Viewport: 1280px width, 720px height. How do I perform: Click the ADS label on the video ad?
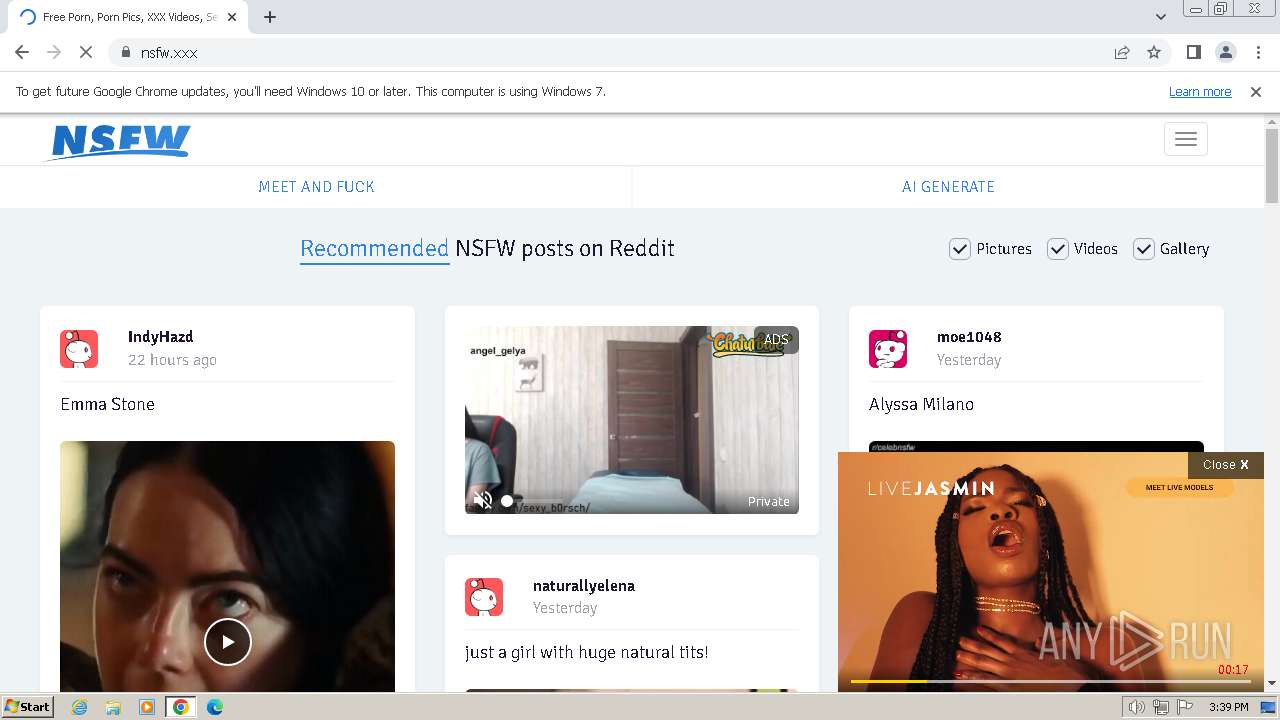pos(776,340)
